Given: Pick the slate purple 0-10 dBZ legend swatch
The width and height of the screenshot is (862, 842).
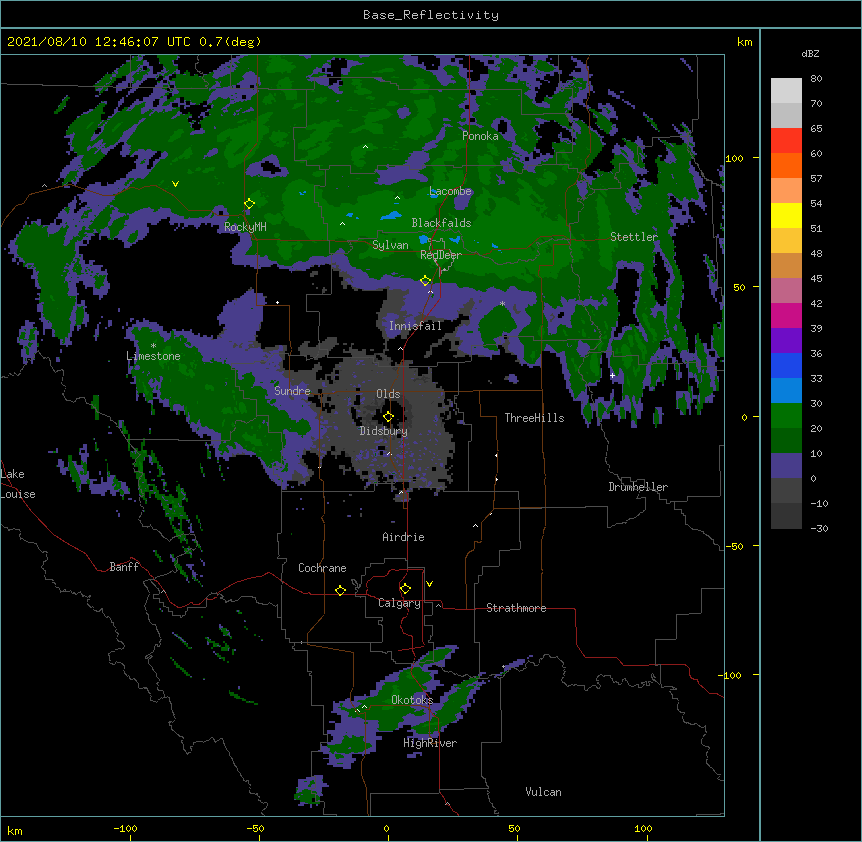Looking at the screenshot, I should pos(786,466).
